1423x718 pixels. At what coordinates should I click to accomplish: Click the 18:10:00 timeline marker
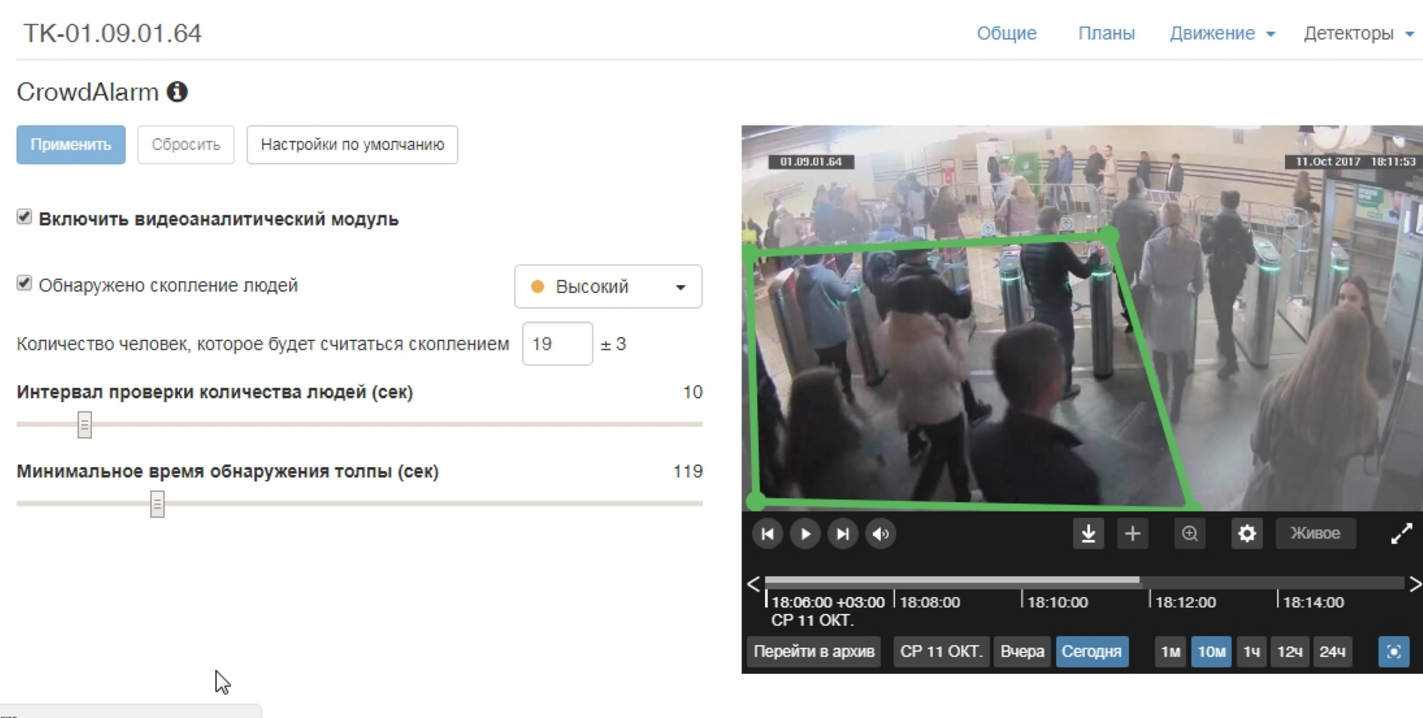1057,602
